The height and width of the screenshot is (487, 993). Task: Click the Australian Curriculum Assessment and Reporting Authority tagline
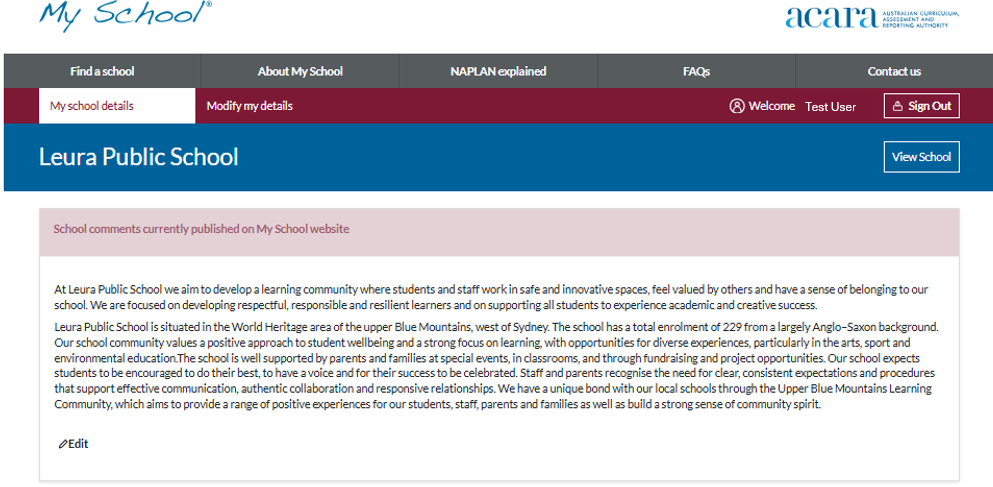(x=918, y=18)
